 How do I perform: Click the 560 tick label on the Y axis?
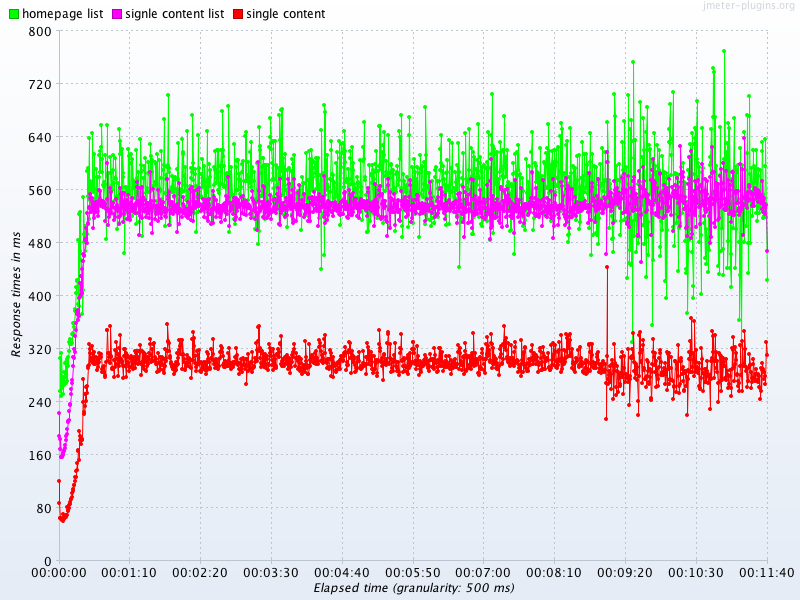[40, 191]
